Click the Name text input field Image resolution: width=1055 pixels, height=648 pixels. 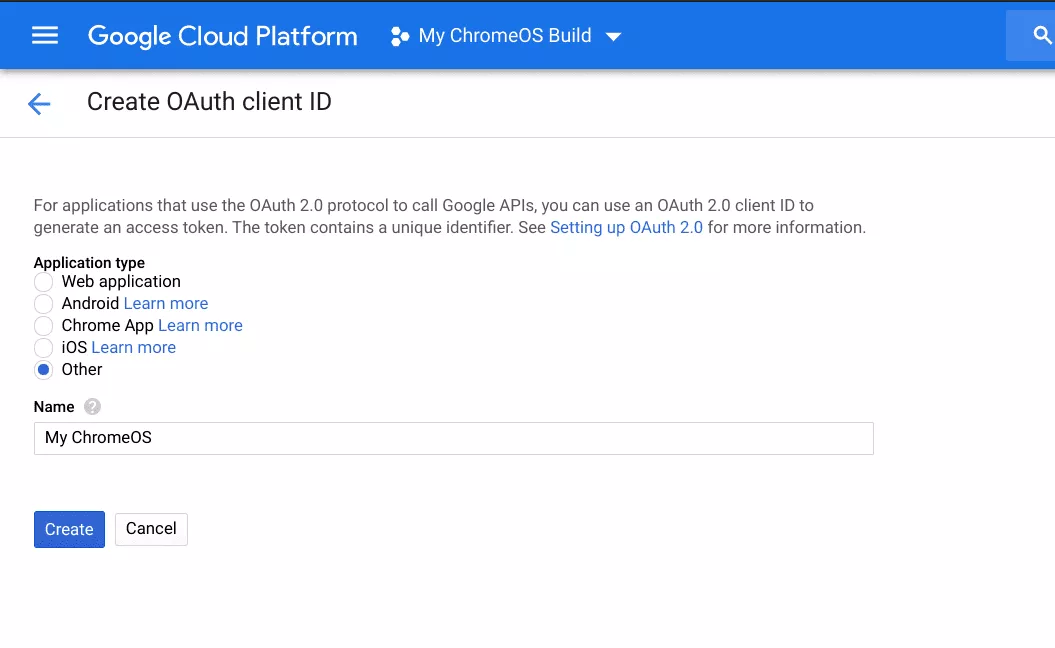pos(453,438)
